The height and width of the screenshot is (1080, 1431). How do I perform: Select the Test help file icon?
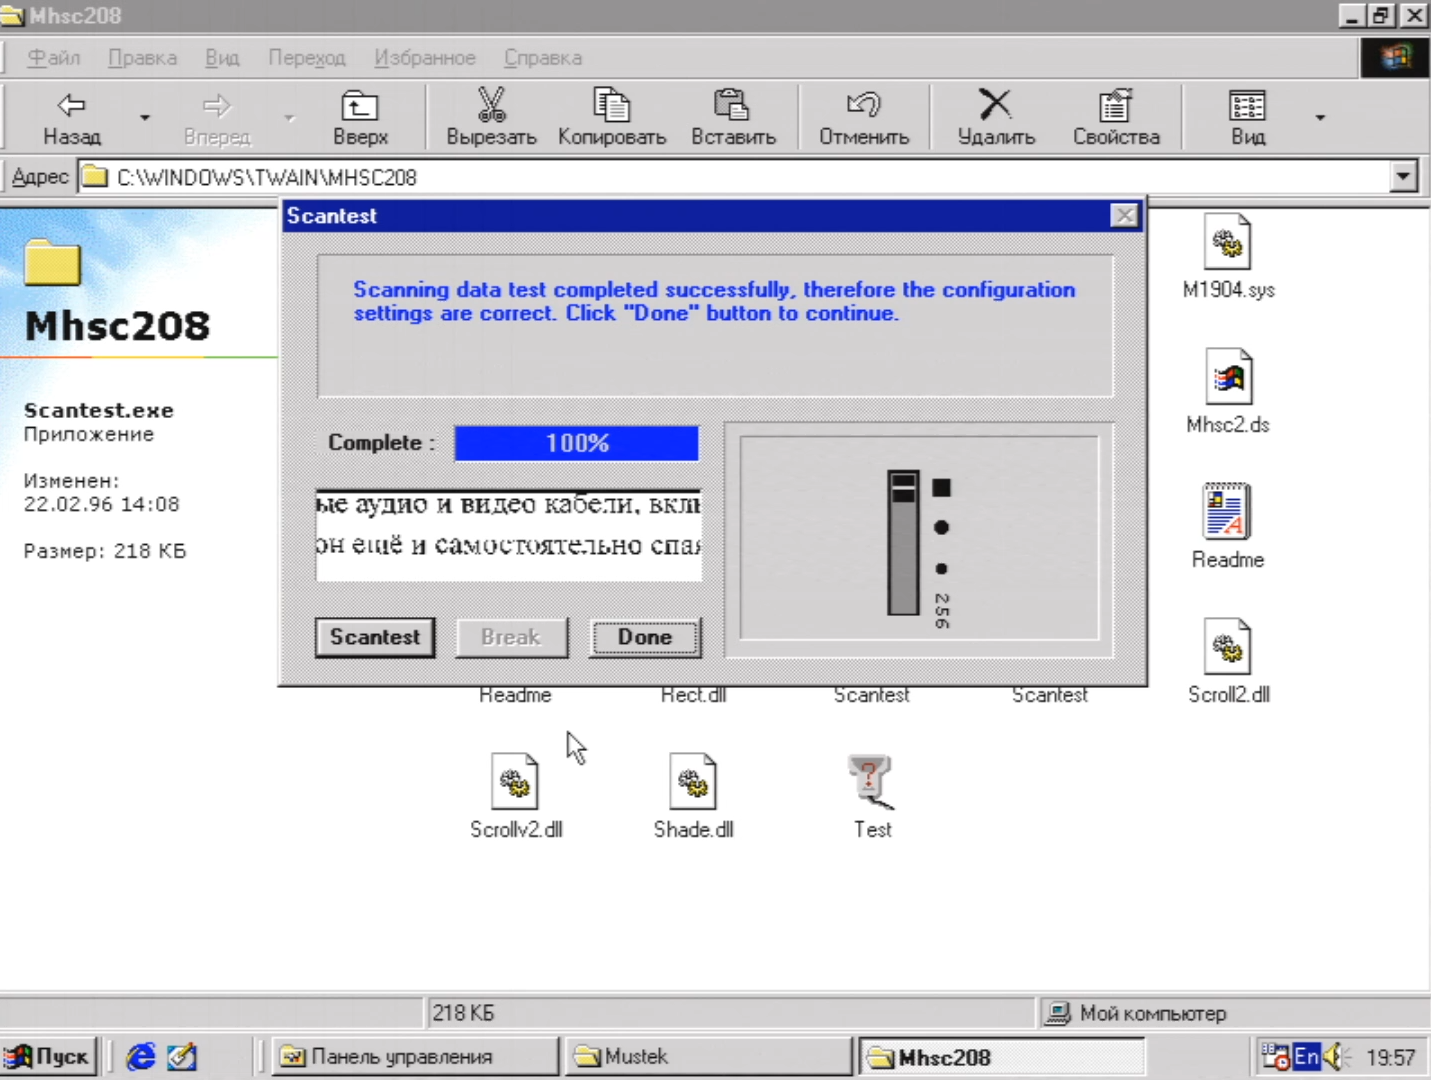pyautogui.click(x=871, y=782)
